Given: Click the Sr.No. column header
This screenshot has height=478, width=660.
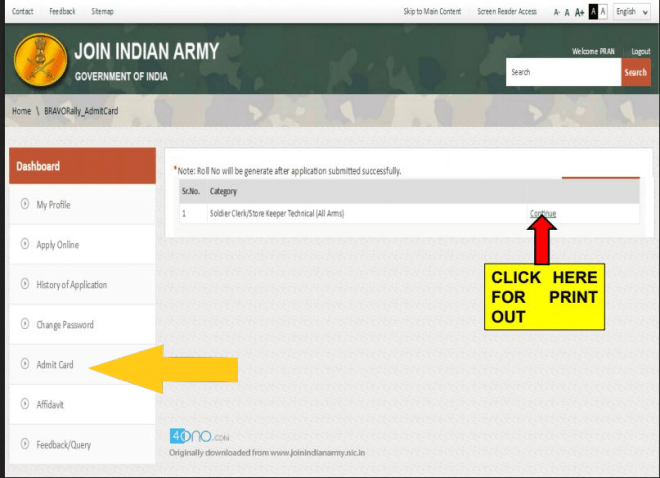Looking at the screenshot, I should tap(191, 191).
